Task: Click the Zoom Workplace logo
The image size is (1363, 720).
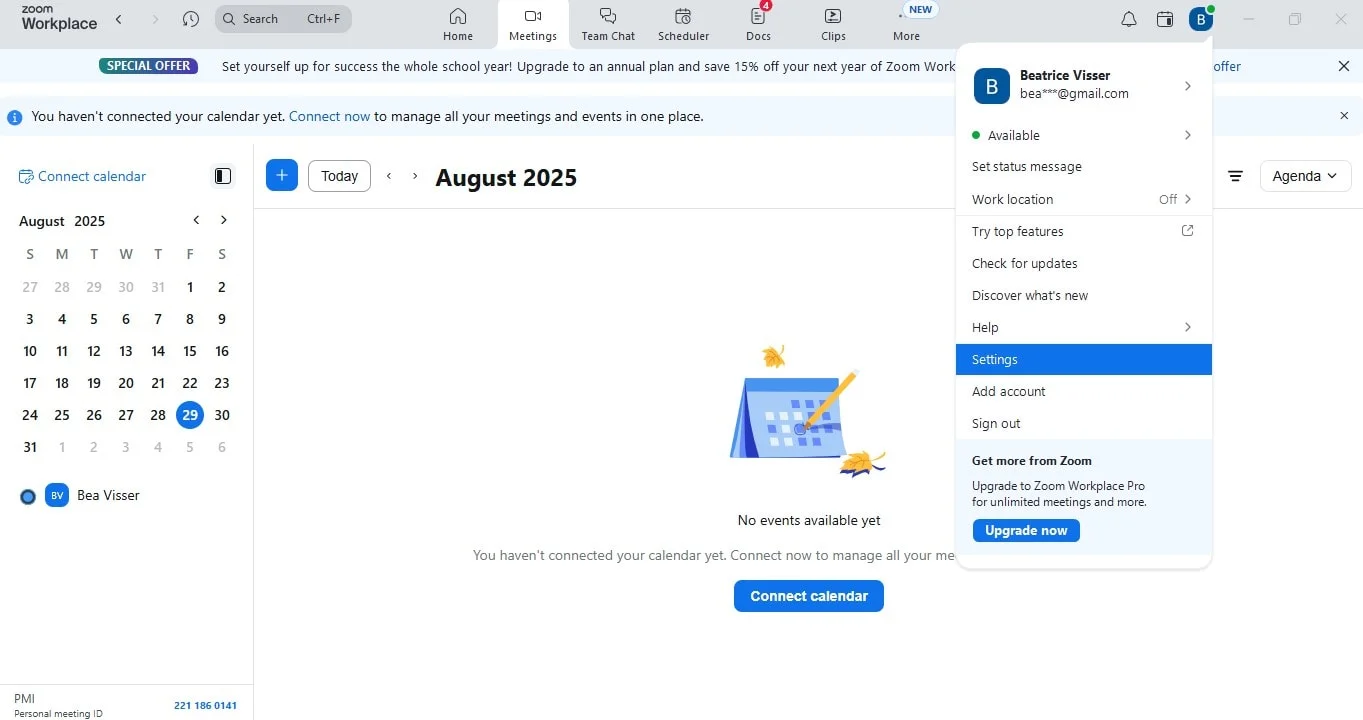Action: [59, 18]
